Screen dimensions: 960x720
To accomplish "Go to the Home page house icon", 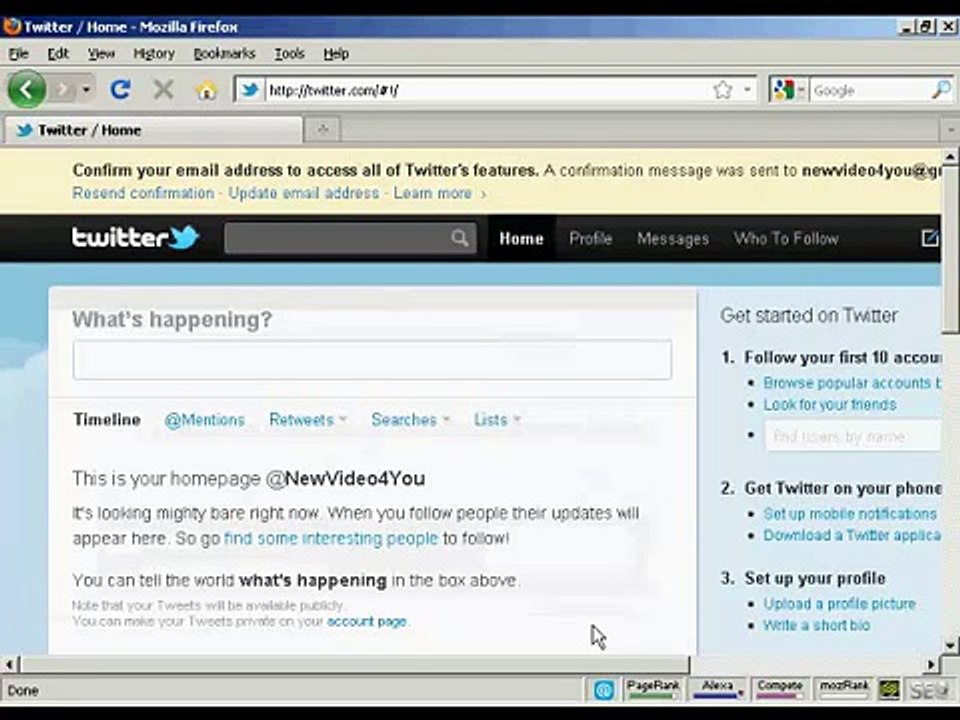I will [x=206, y=91].
